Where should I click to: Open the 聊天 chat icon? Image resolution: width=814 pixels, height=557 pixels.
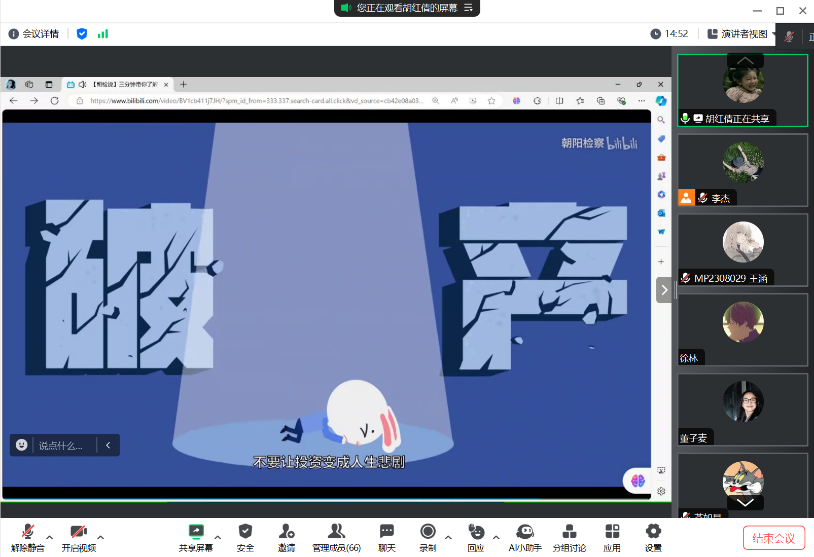386,532
